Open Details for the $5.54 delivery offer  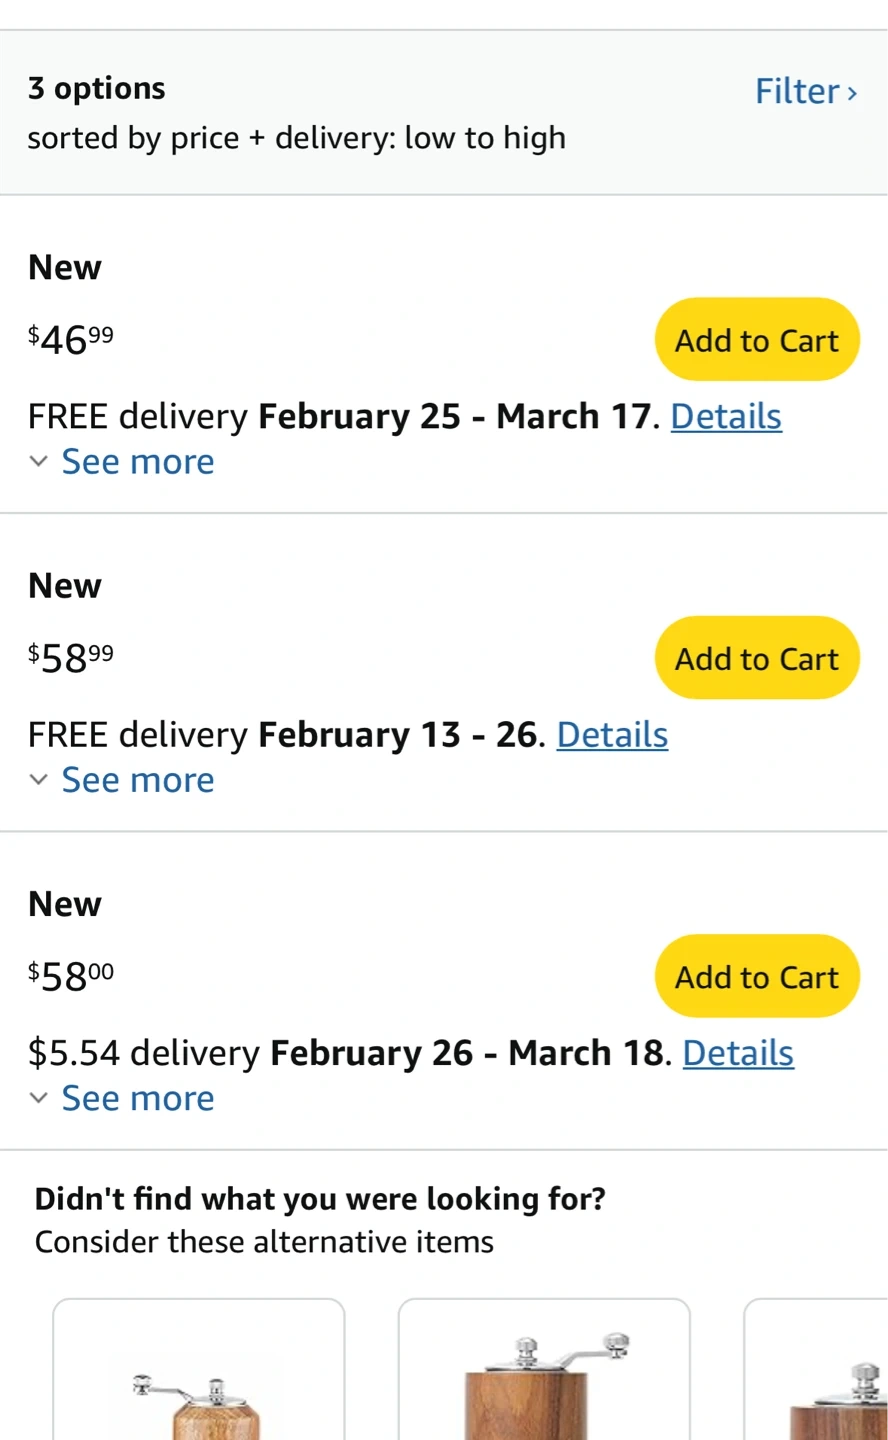[738, 1053]
